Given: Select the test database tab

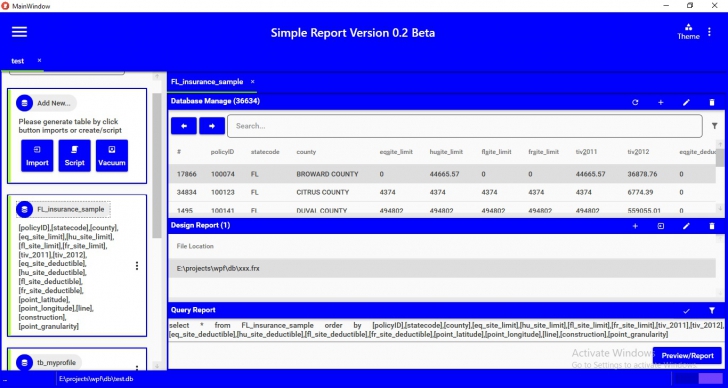Looking at the screenshot, I should pos(18,61).
